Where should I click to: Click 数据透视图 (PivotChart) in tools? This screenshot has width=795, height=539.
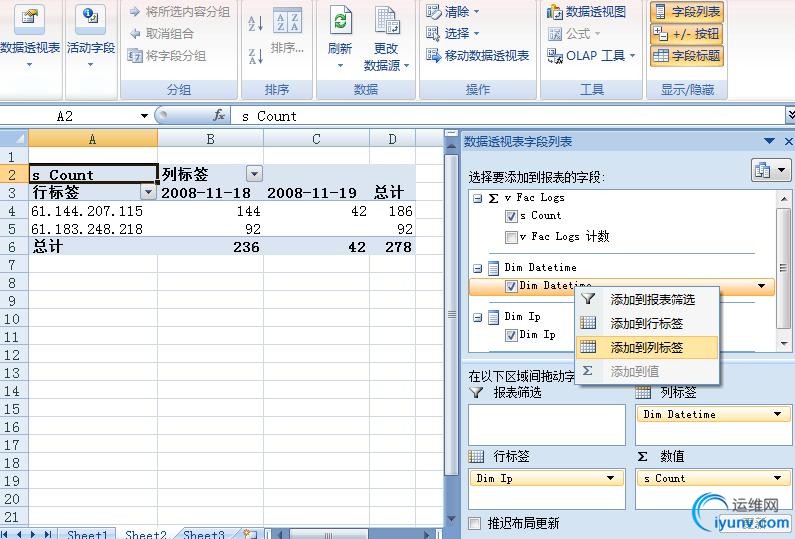click(586, 11)
